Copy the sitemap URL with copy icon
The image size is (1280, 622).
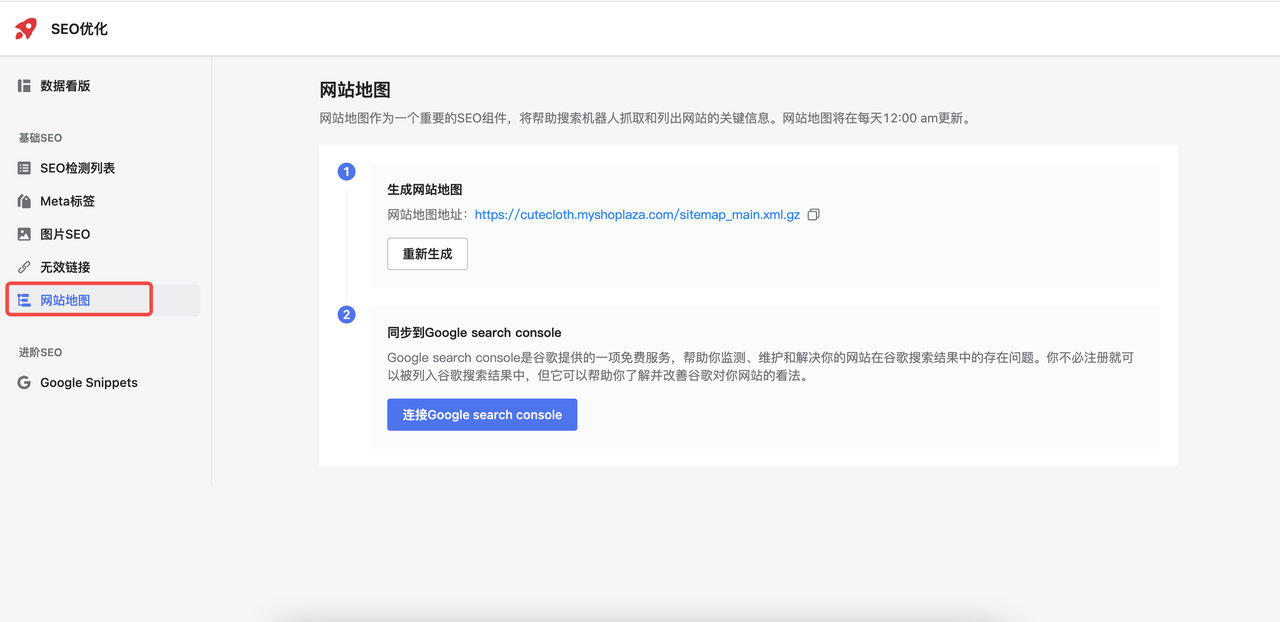[813, 214]
